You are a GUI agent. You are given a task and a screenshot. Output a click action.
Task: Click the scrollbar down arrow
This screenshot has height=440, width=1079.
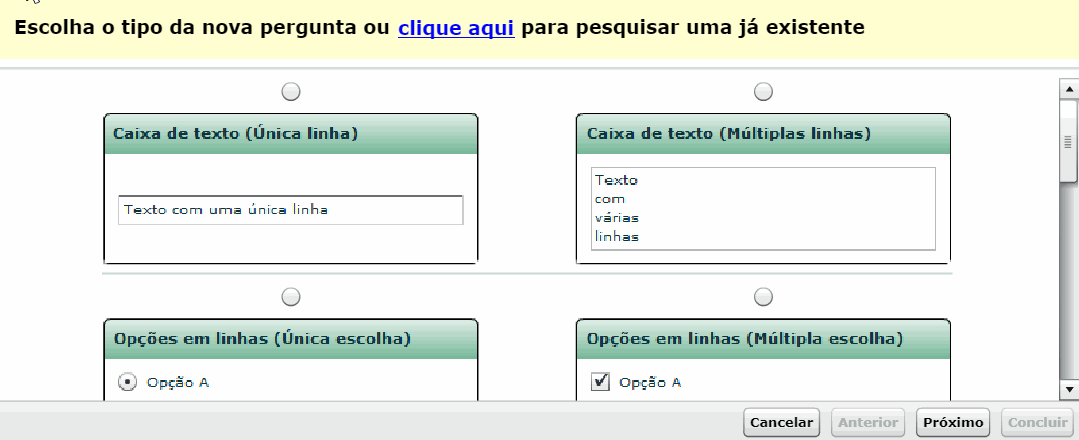[1069, 390]
